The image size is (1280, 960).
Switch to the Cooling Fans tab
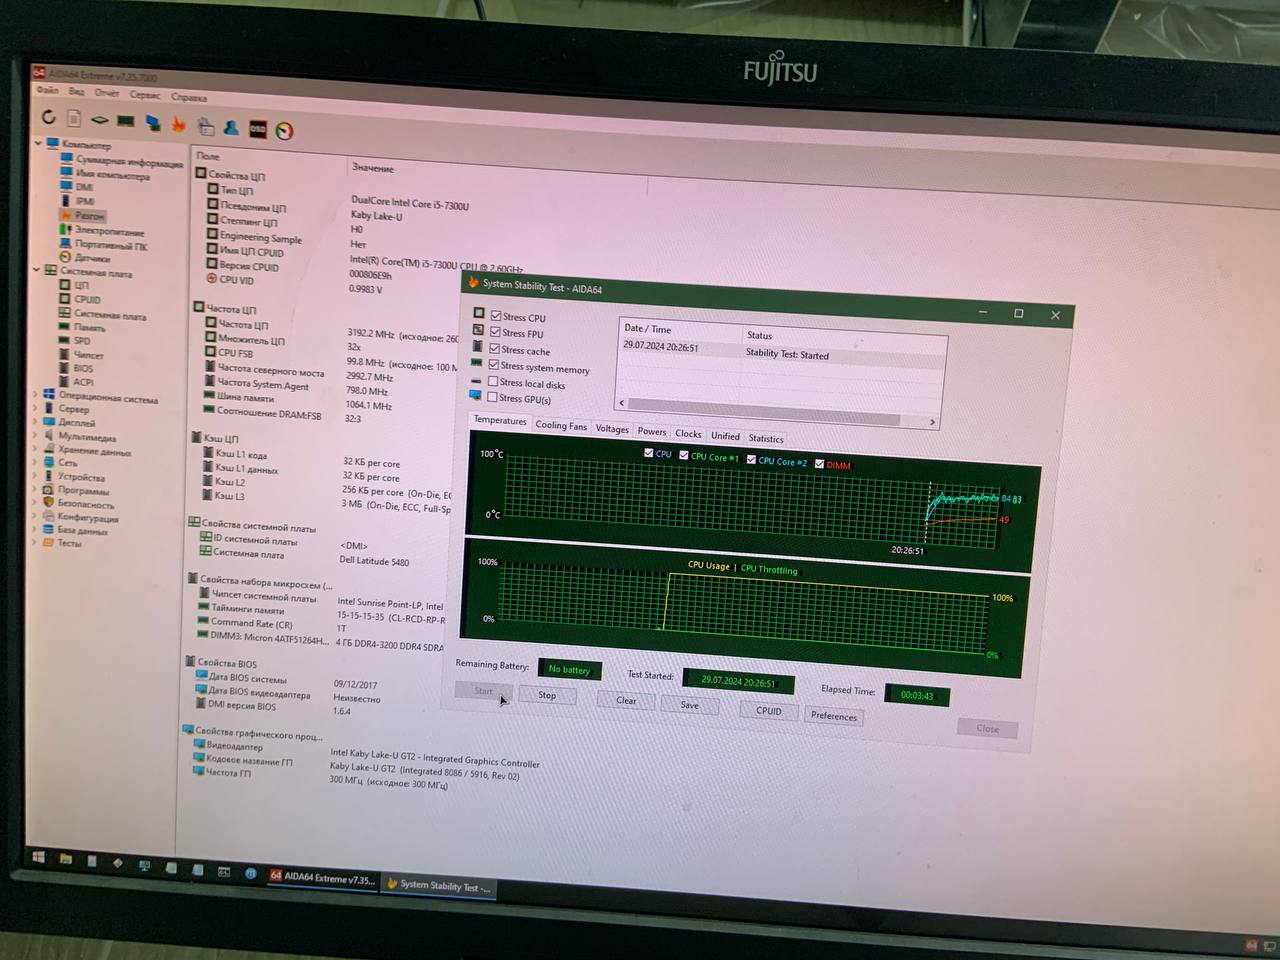tap(561, 425)
